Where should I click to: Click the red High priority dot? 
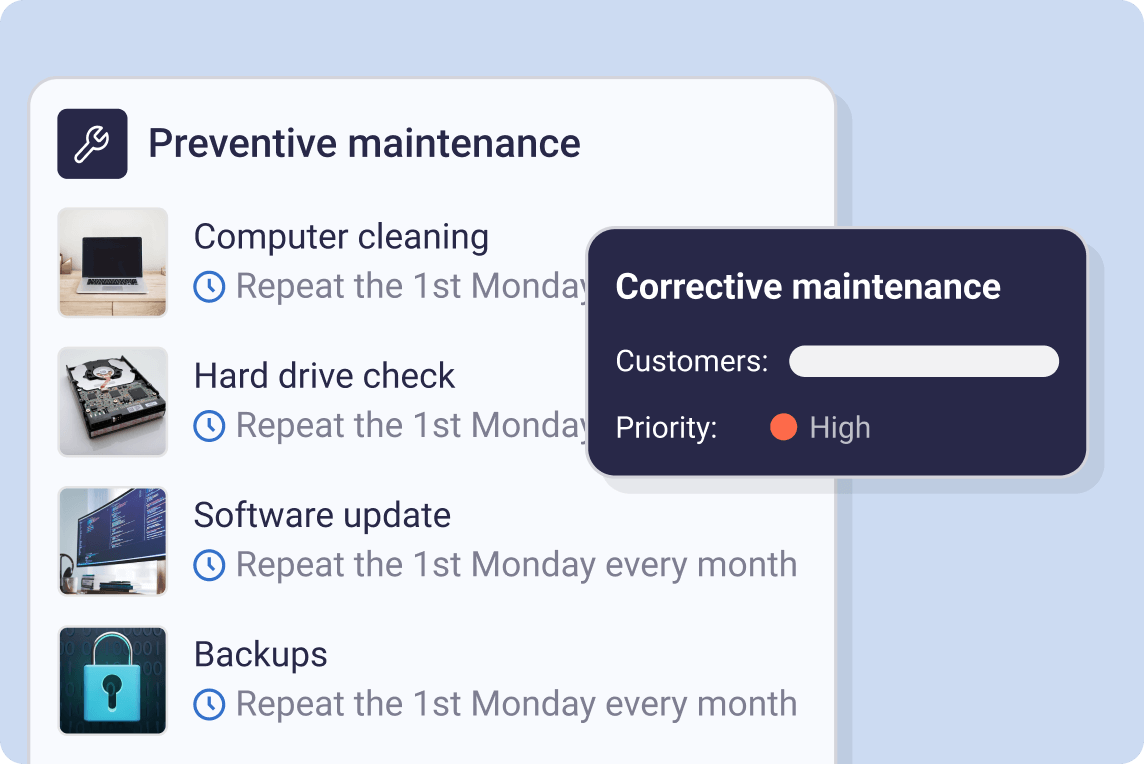click(783, 428)
